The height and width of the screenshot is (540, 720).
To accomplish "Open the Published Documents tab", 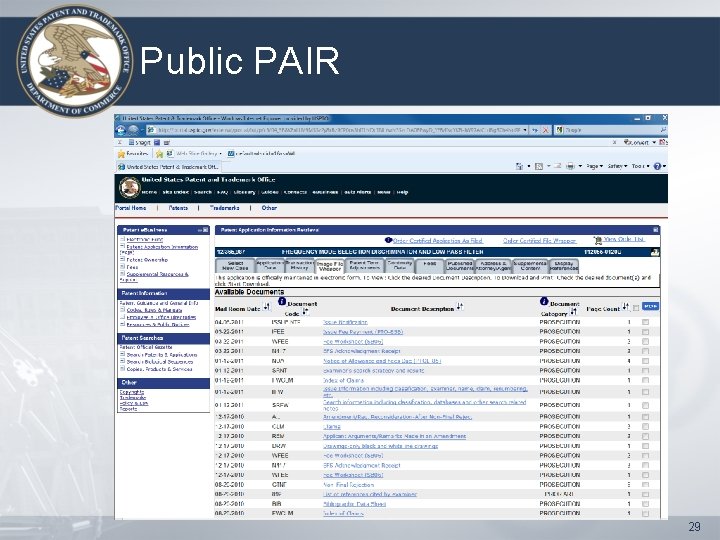I will (460, 265).
